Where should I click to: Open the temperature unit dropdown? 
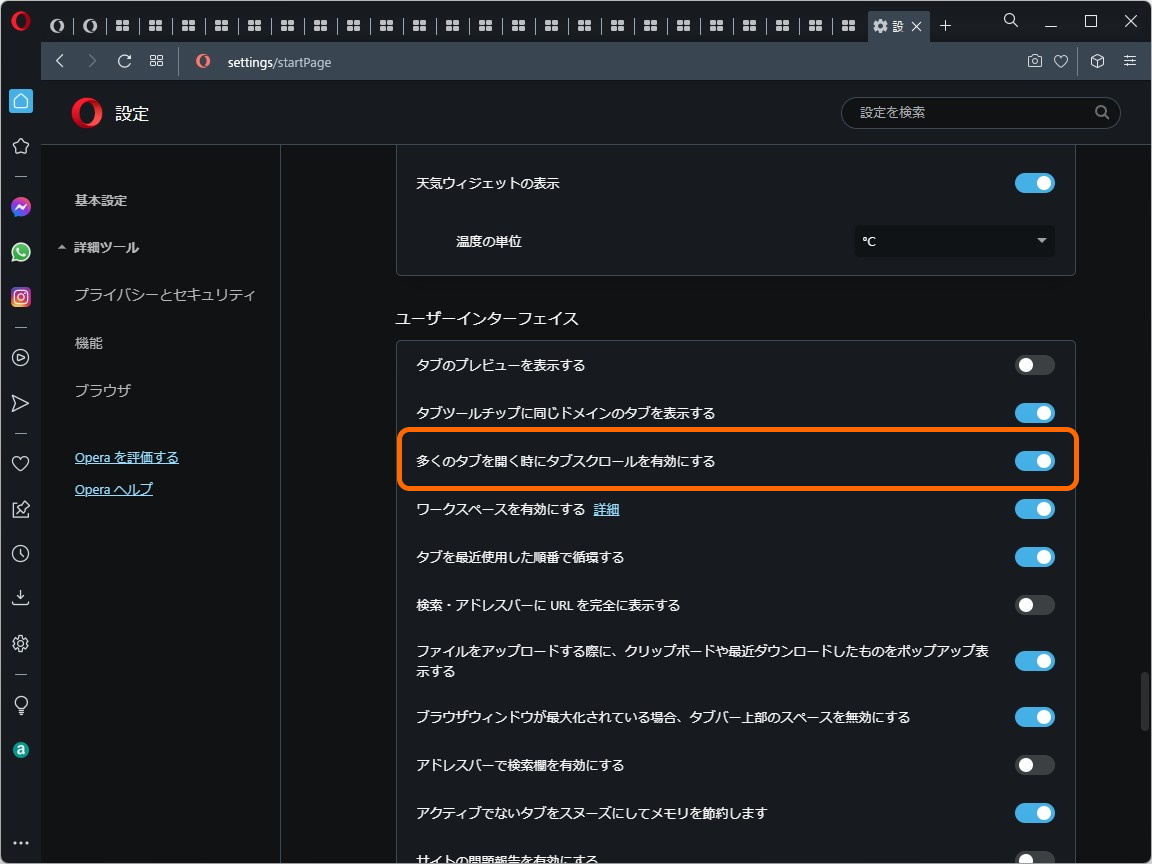click(953, 241)
